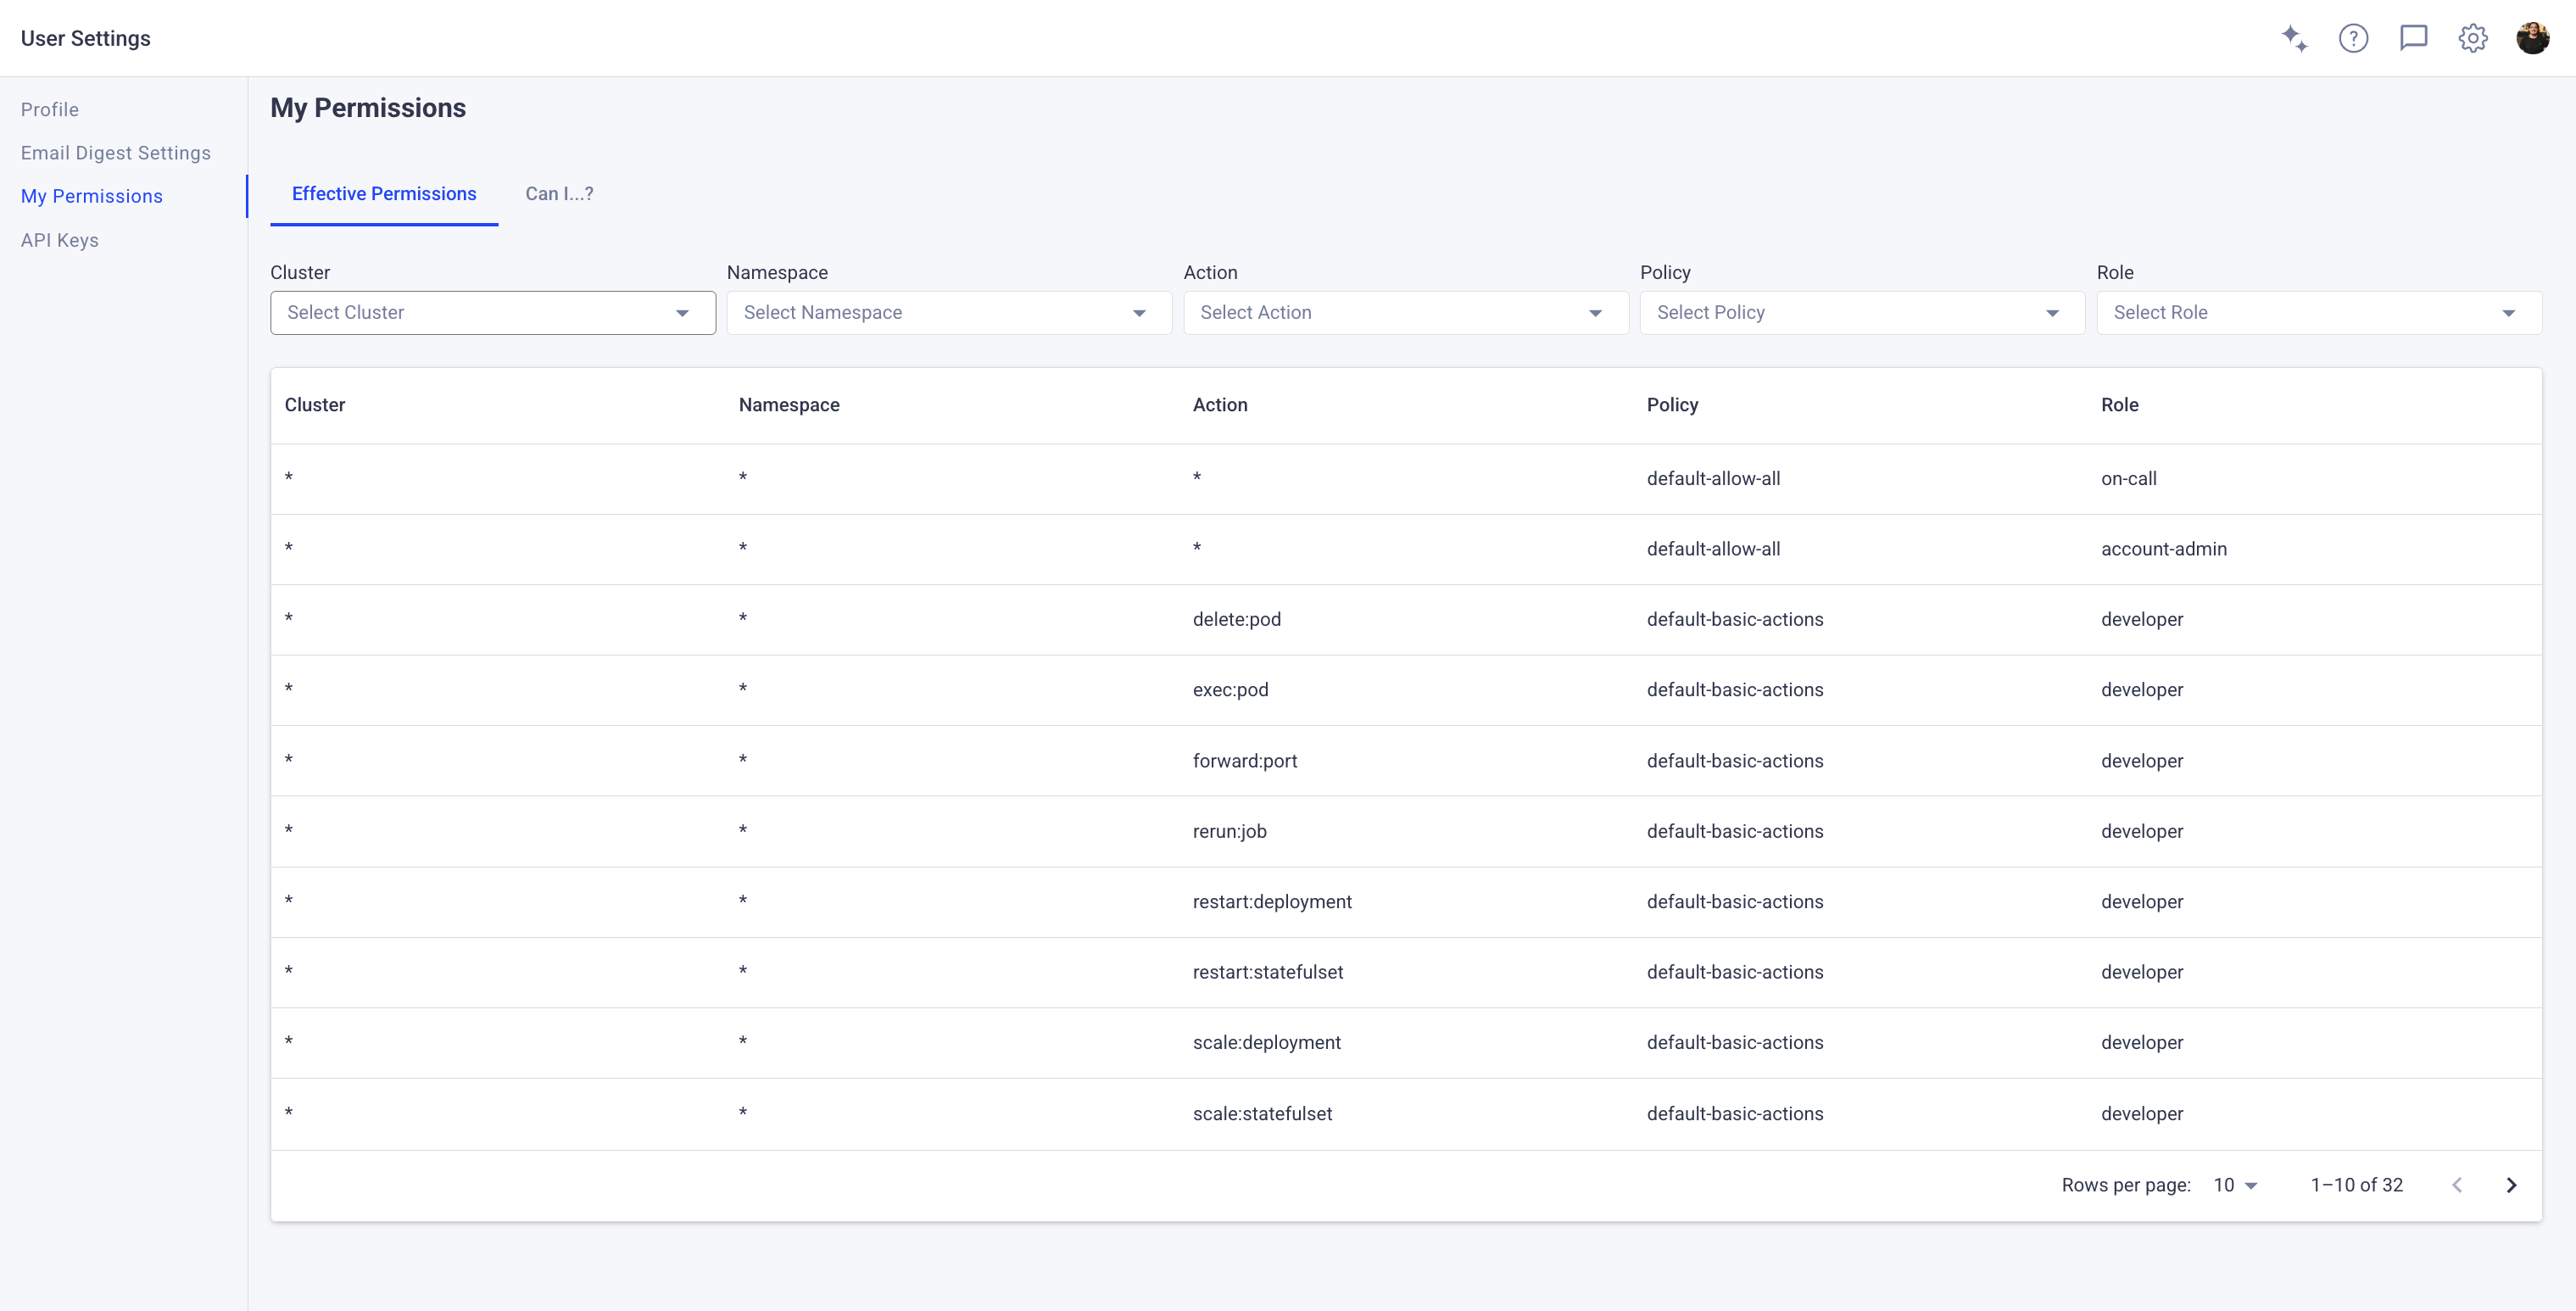Open the Select Action dropdown

(x=1406, y=313)
